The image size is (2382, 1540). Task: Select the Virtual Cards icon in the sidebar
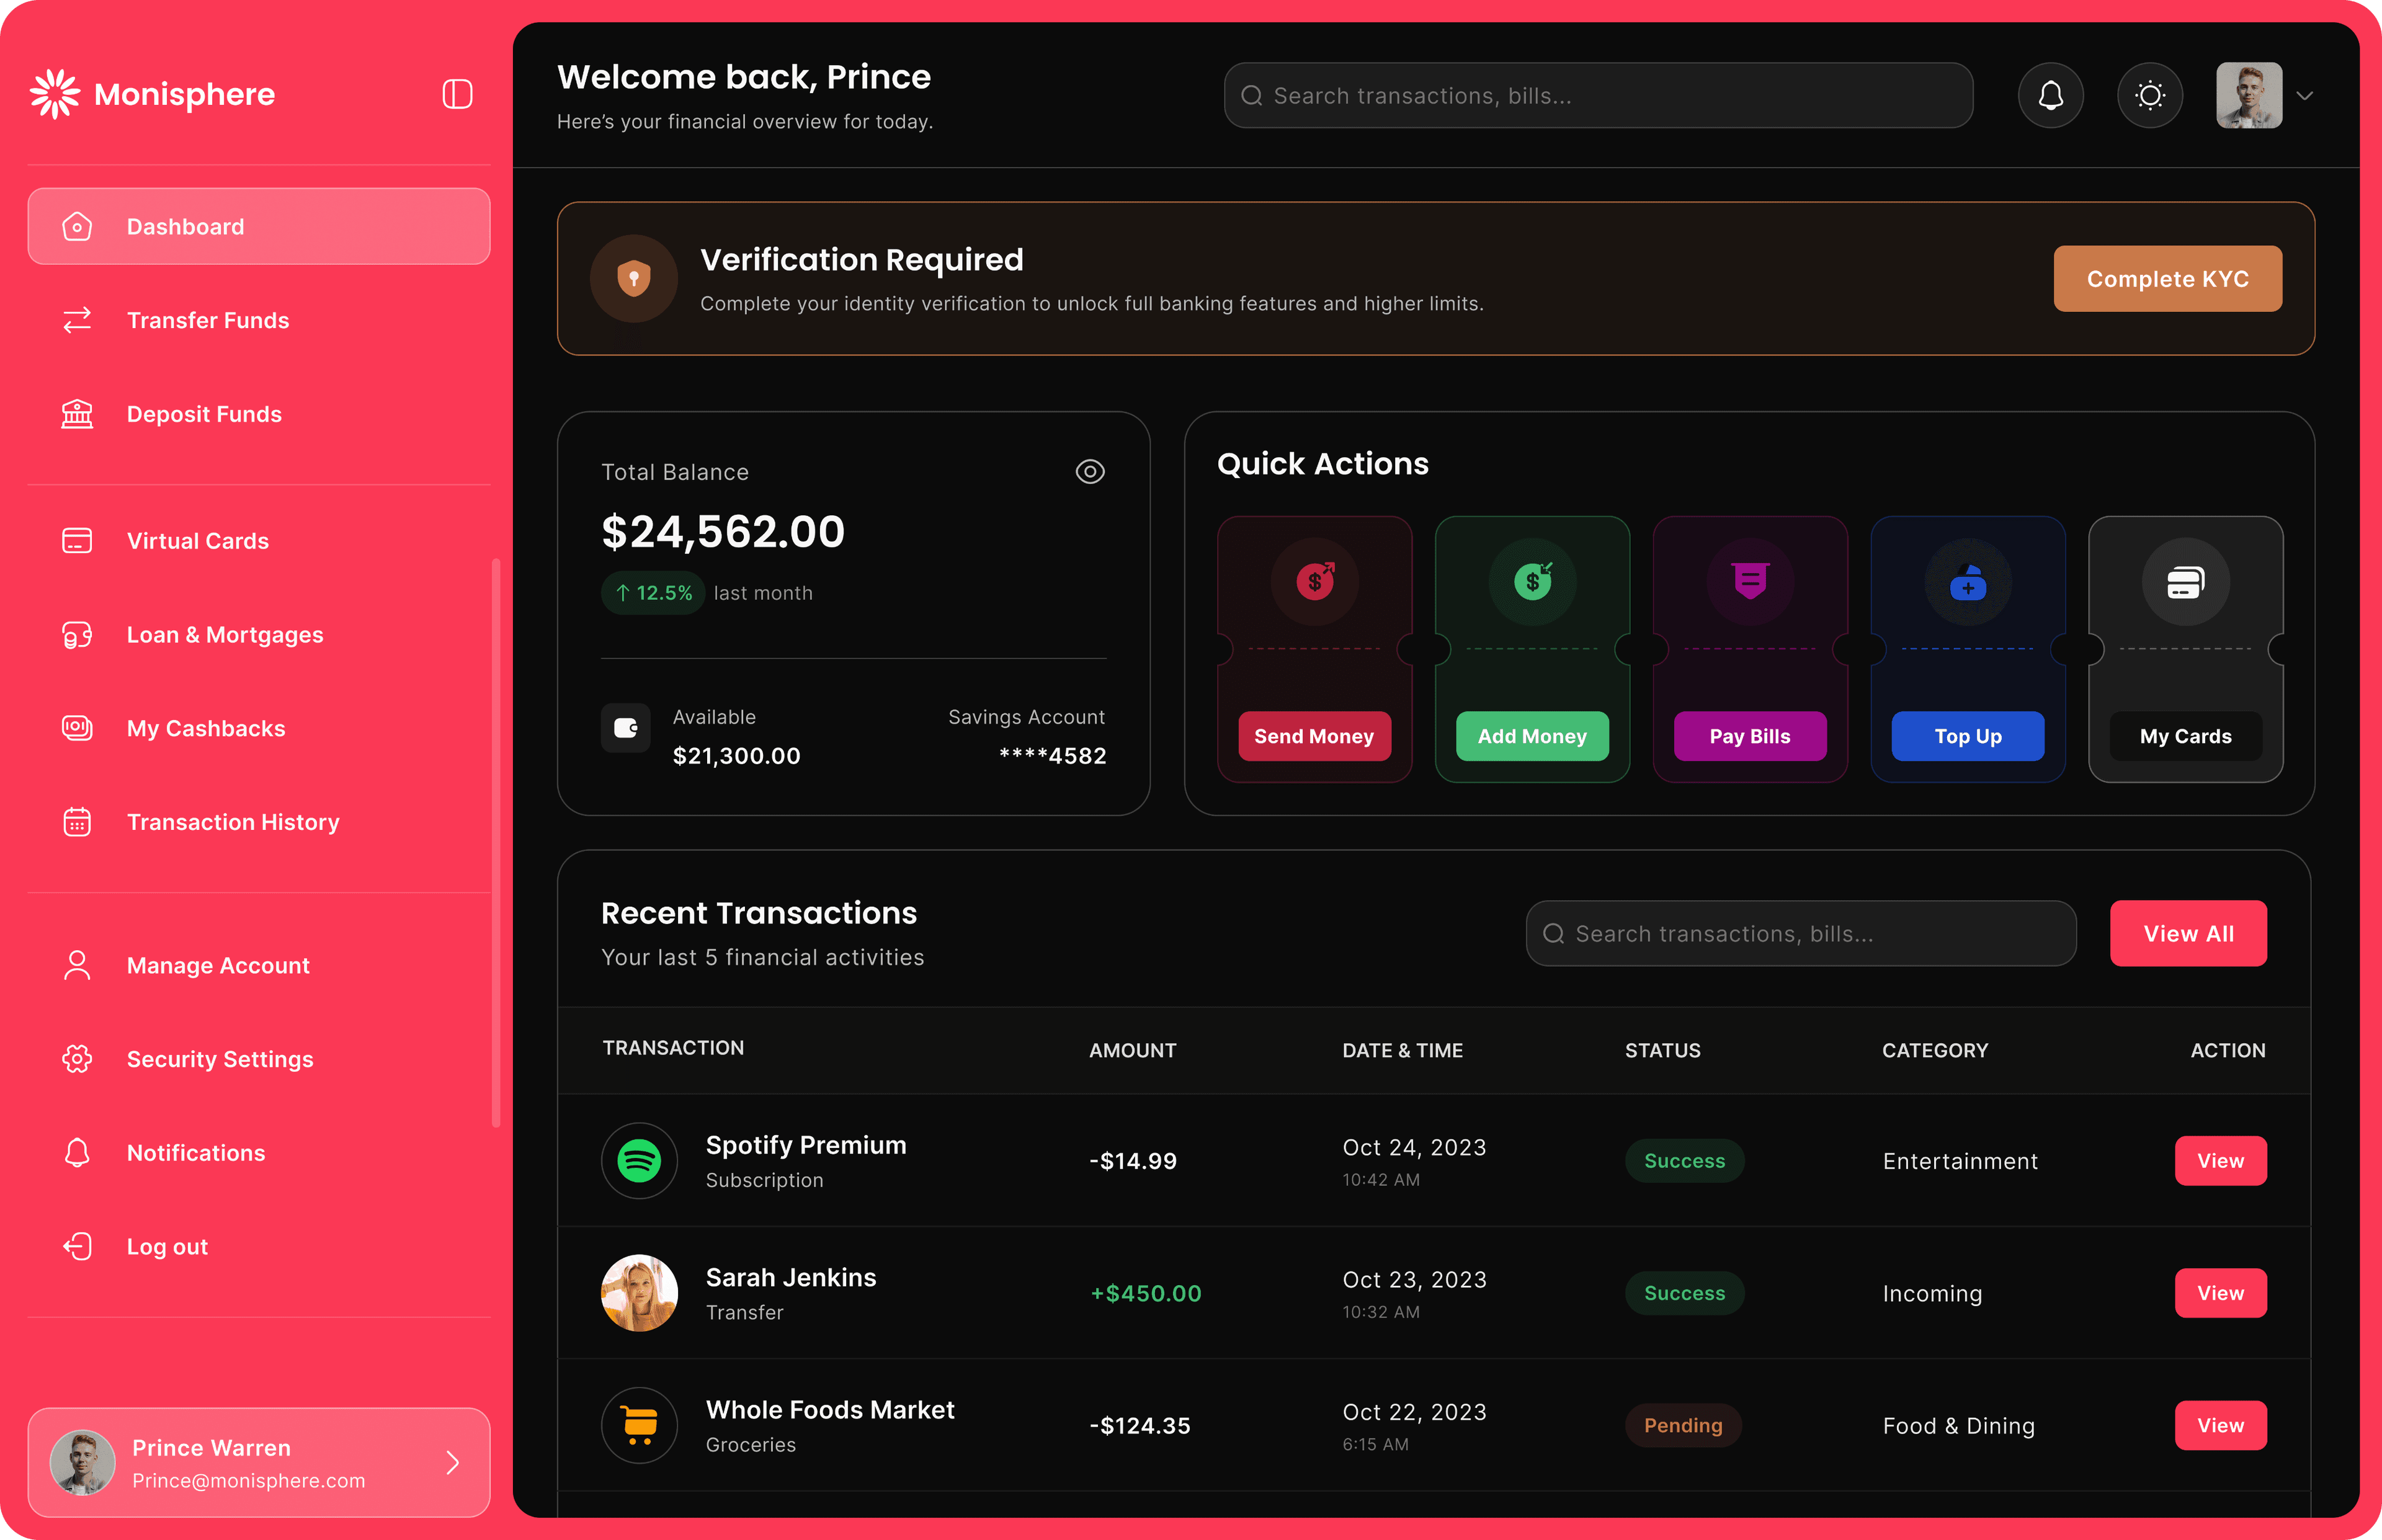[77, 540]
